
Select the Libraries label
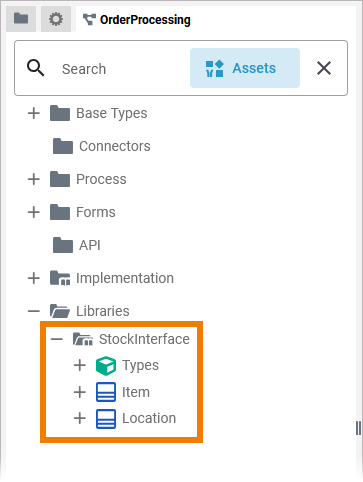click(103, 311)
